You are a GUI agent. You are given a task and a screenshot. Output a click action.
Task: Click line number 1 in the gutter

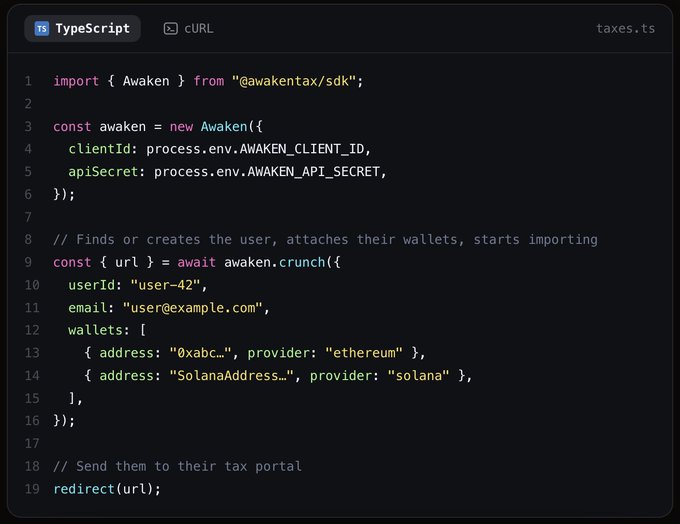pos(28,81)
